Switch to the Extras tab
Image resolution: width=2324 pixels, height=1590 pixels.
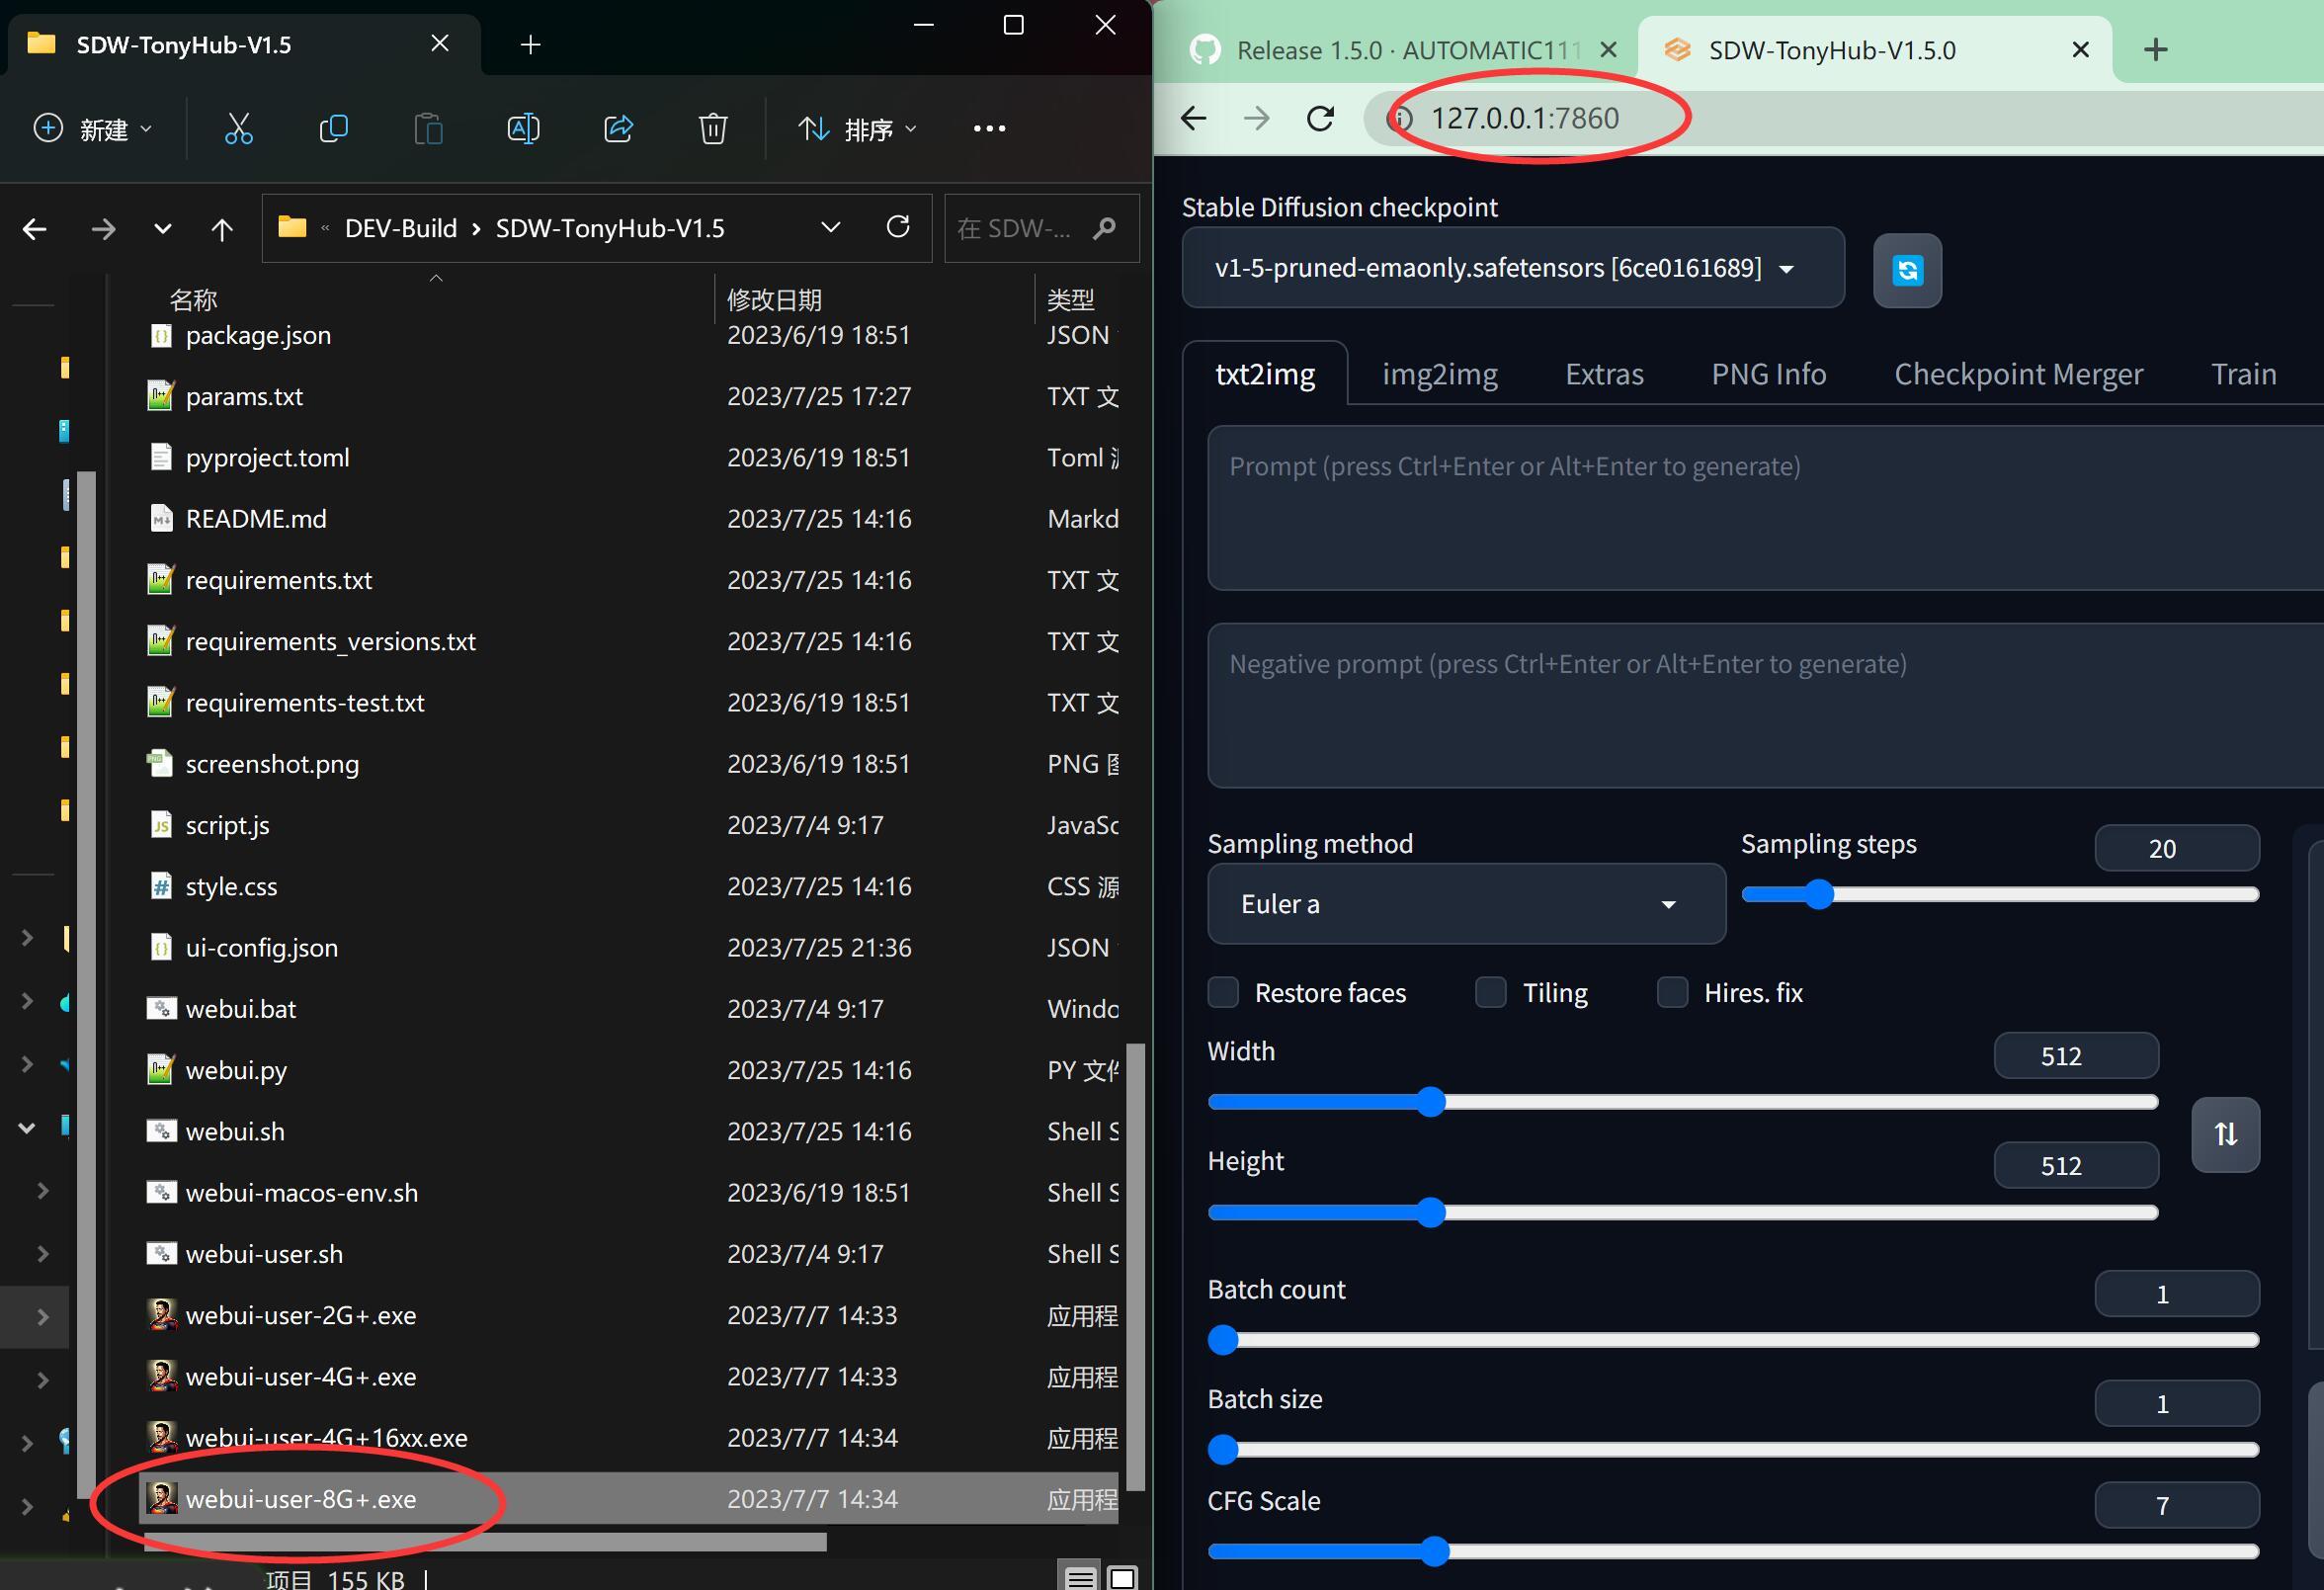click(x=1604, y=374)
